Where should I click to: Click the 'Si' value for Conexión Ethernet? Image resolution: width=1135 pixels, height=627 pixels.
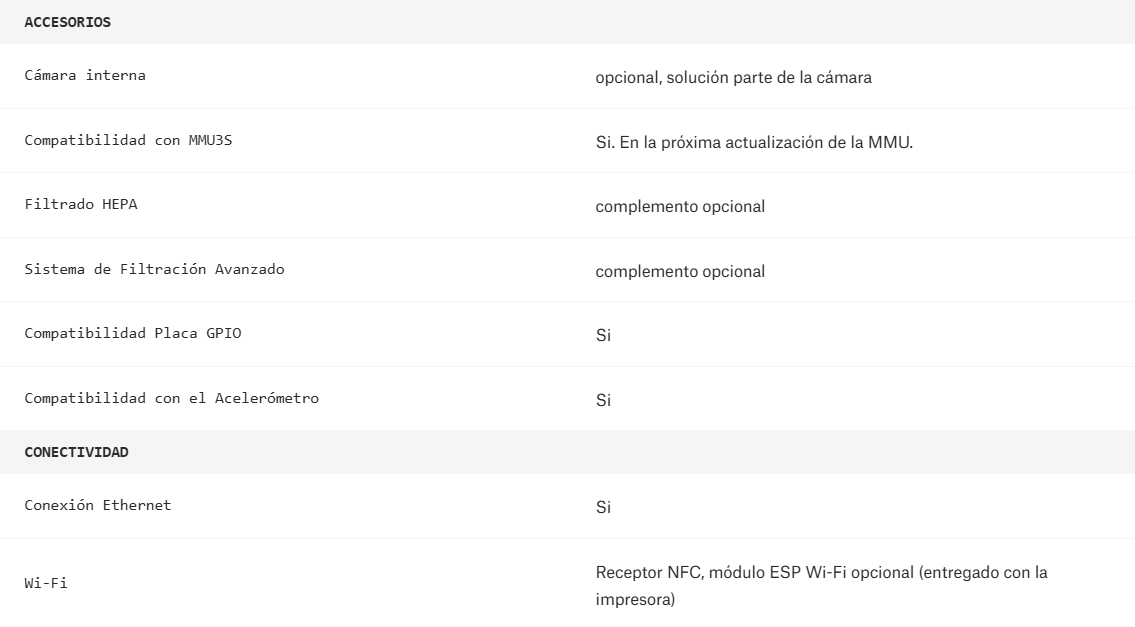(x=603, y=507)
